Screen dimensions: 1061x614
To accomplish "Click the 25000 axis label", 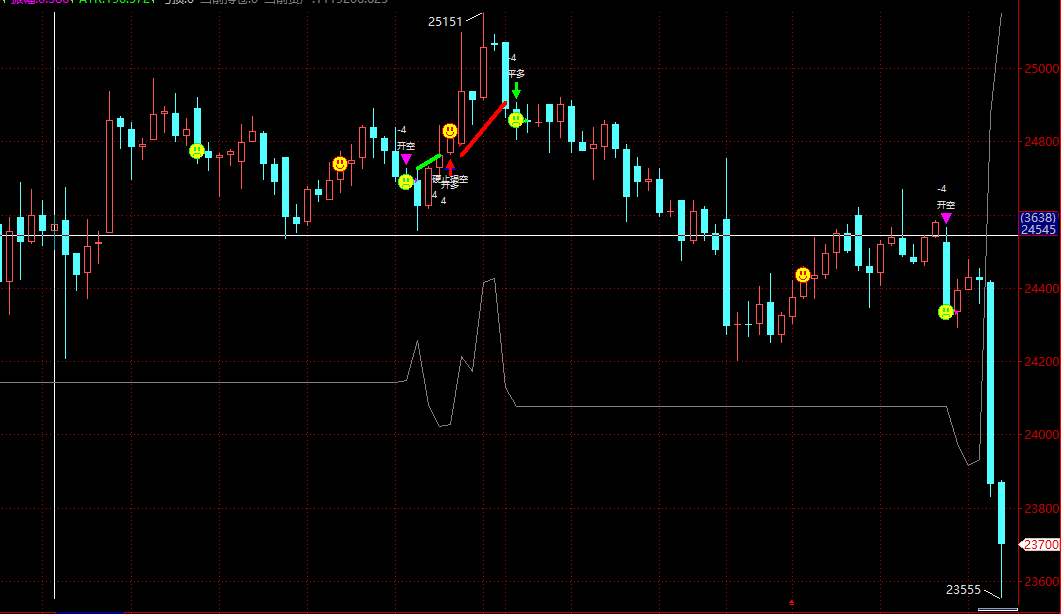I will coord(1041,68).
